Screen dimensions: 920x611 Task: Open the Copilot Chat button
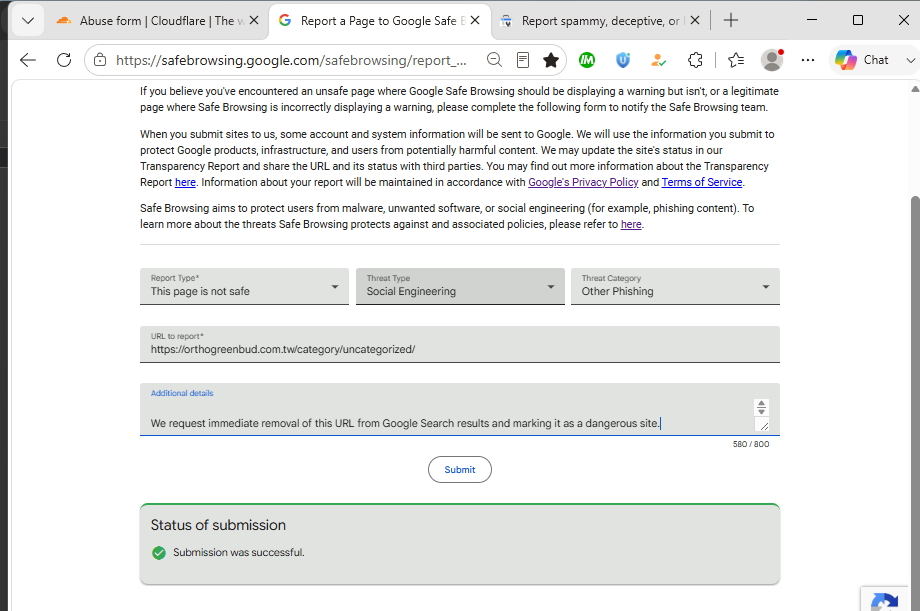point(862,60)
